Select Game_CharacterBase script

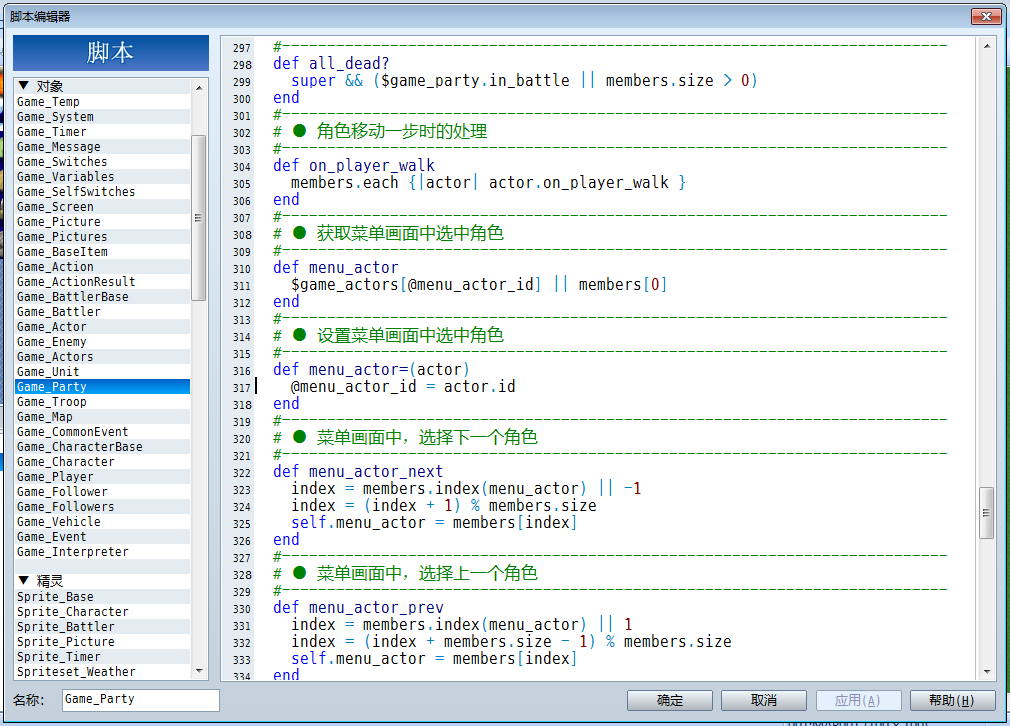coord(102,446)
